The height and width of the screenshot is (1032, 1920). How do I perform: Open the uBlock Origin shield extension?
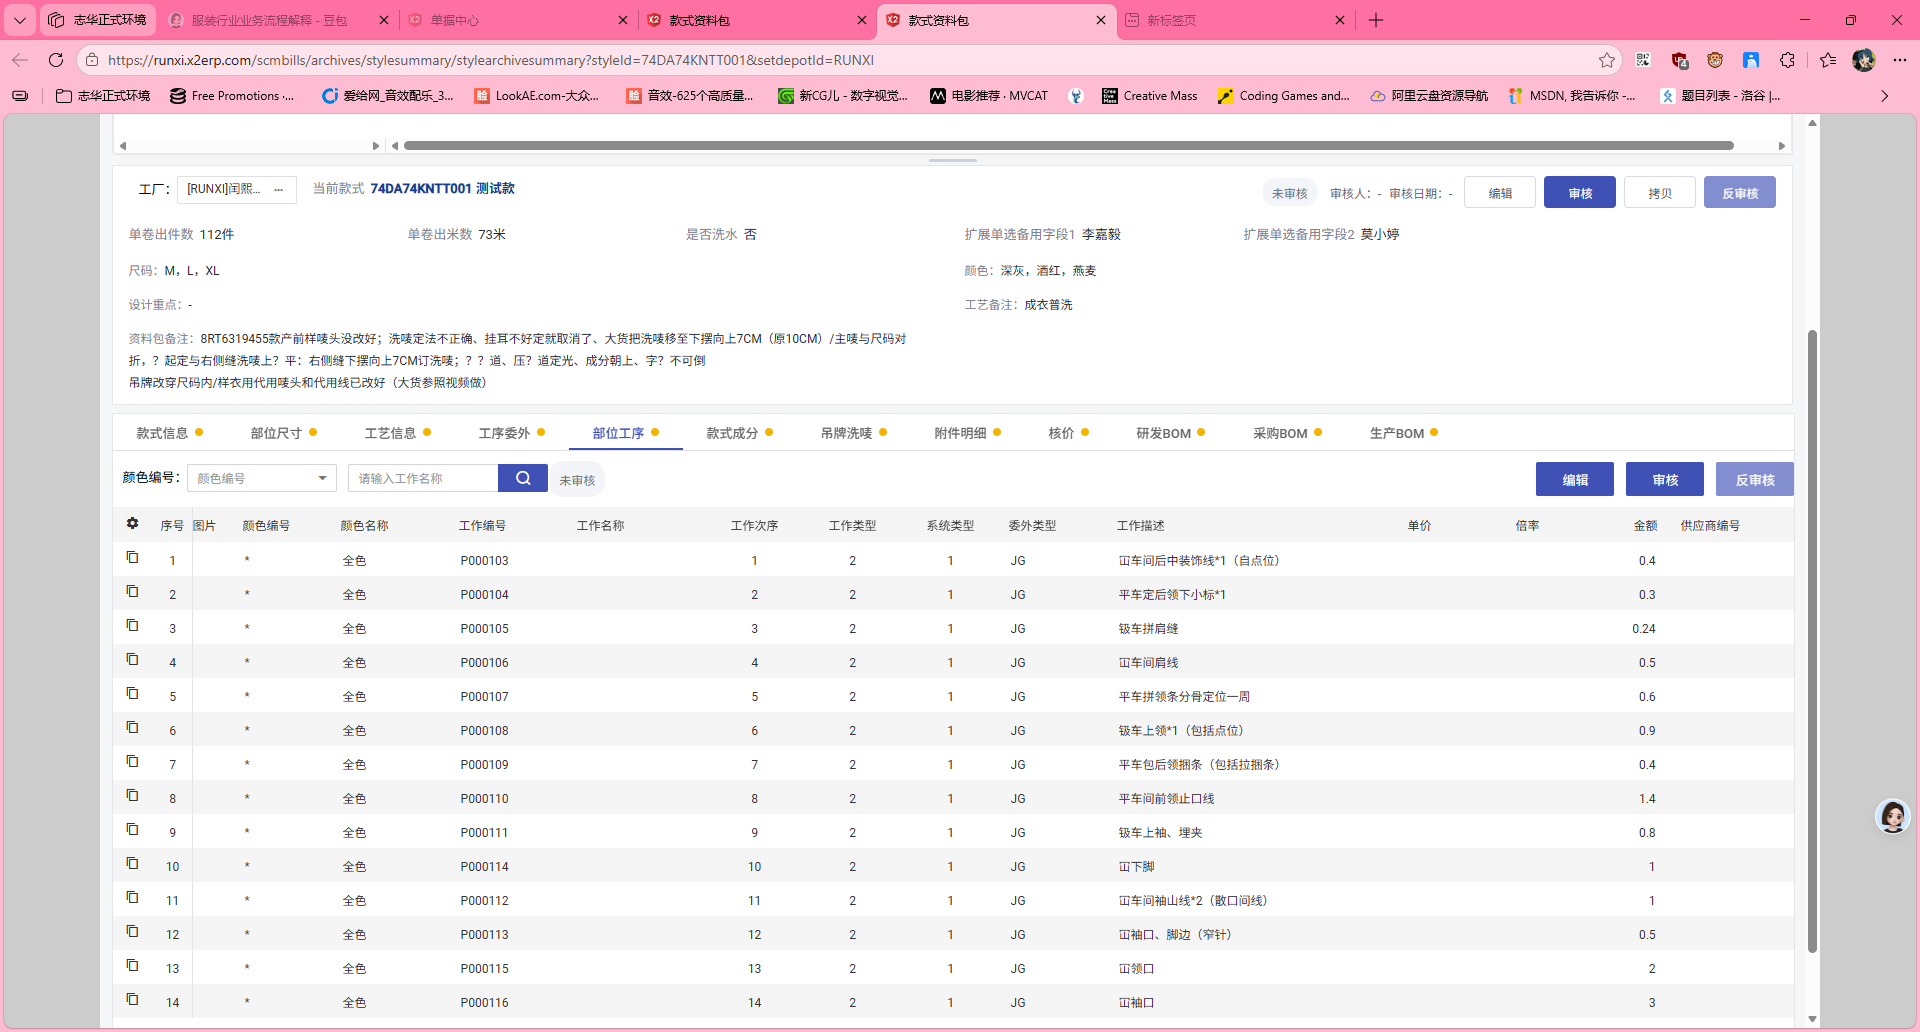point(1679,60)
